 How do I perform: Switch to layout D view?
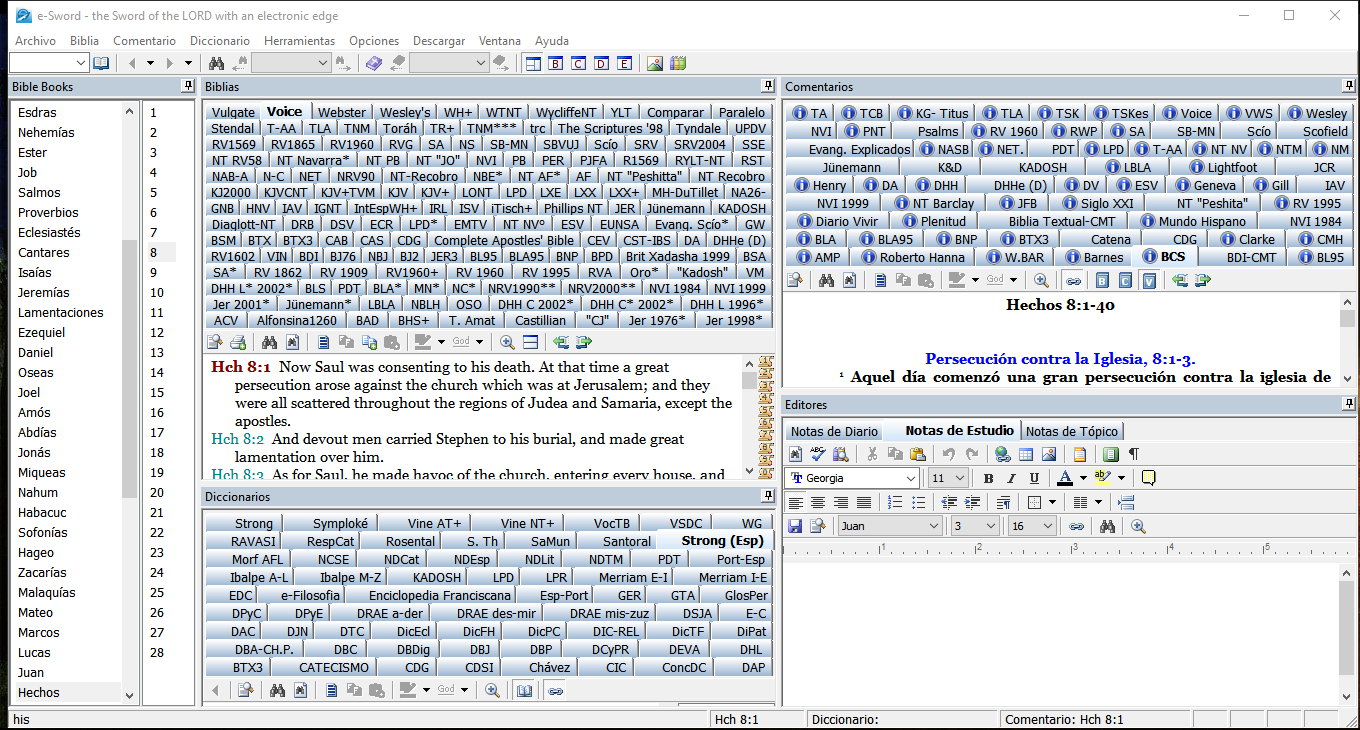pos(601,63)
